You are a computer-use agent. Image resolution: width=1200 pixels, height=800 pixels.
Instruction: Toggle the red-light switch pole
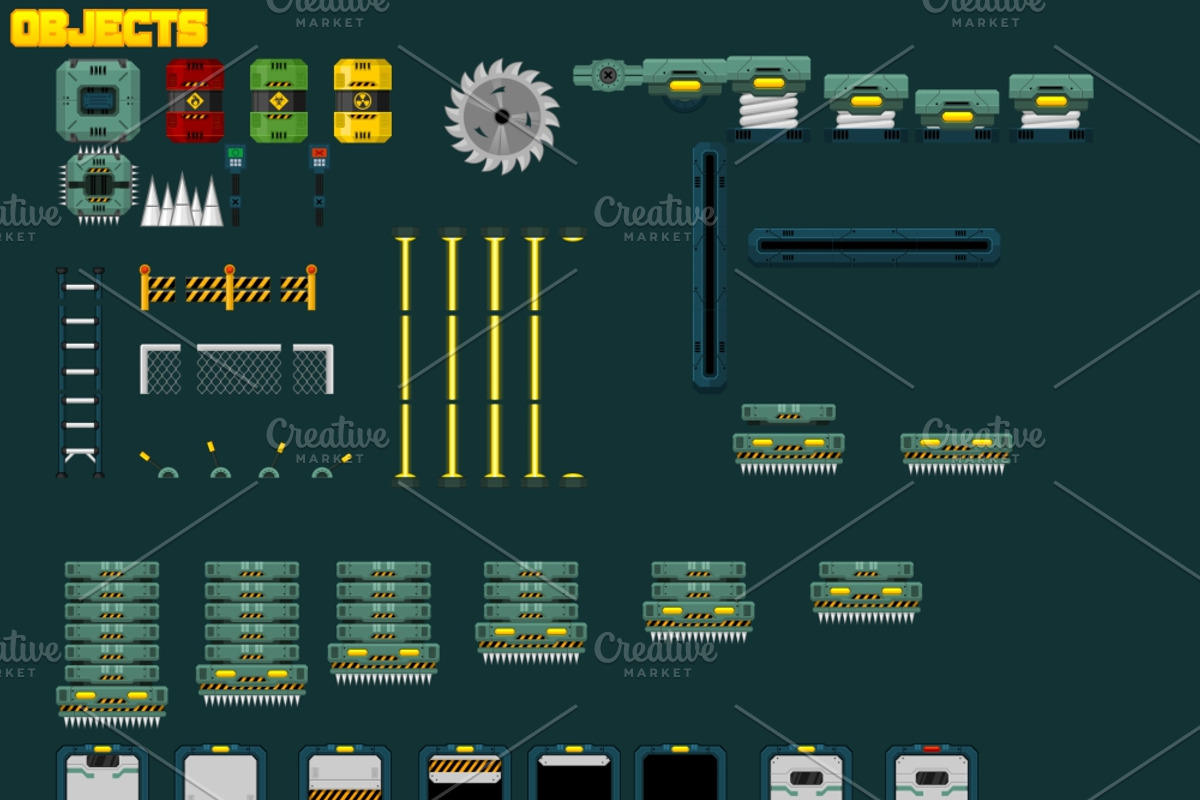[319, 185]
